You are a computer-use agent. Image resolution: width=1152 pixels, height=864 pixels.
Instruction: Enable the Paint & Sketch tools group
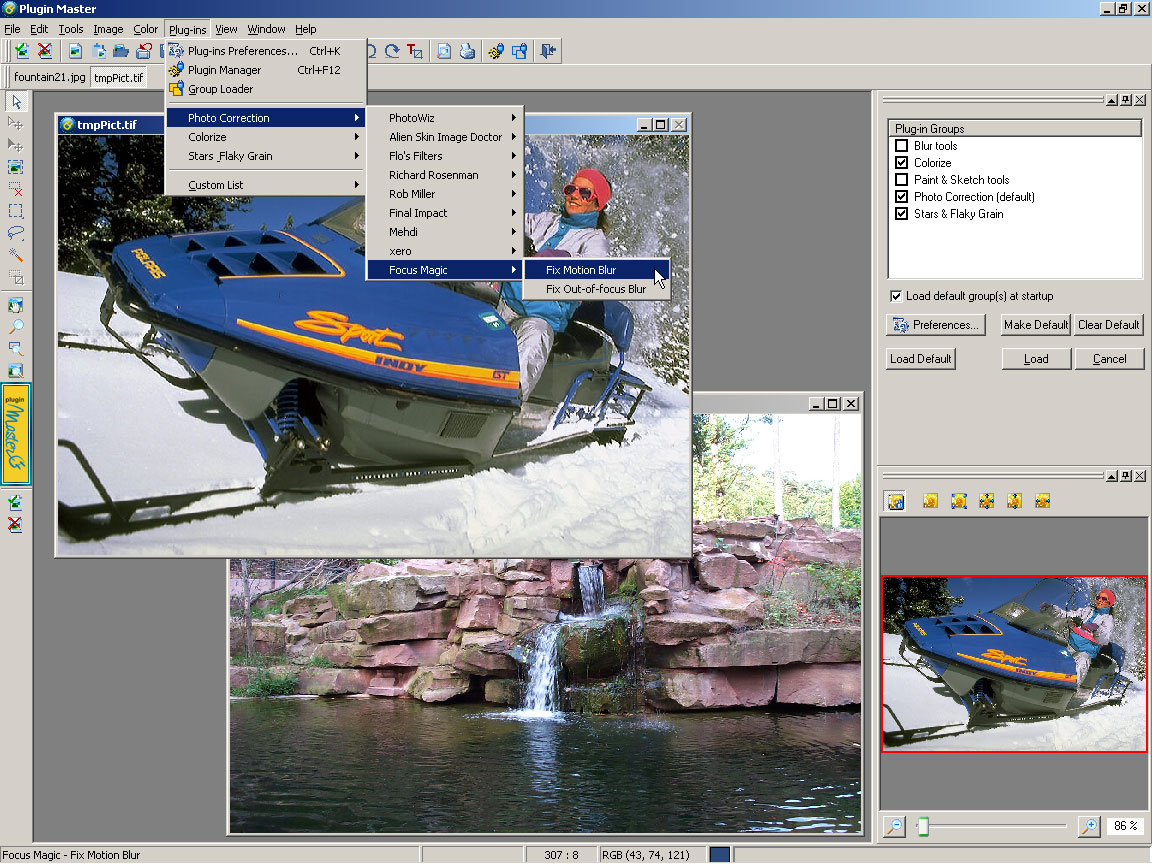pyautogui.click(x=901, y=179)
